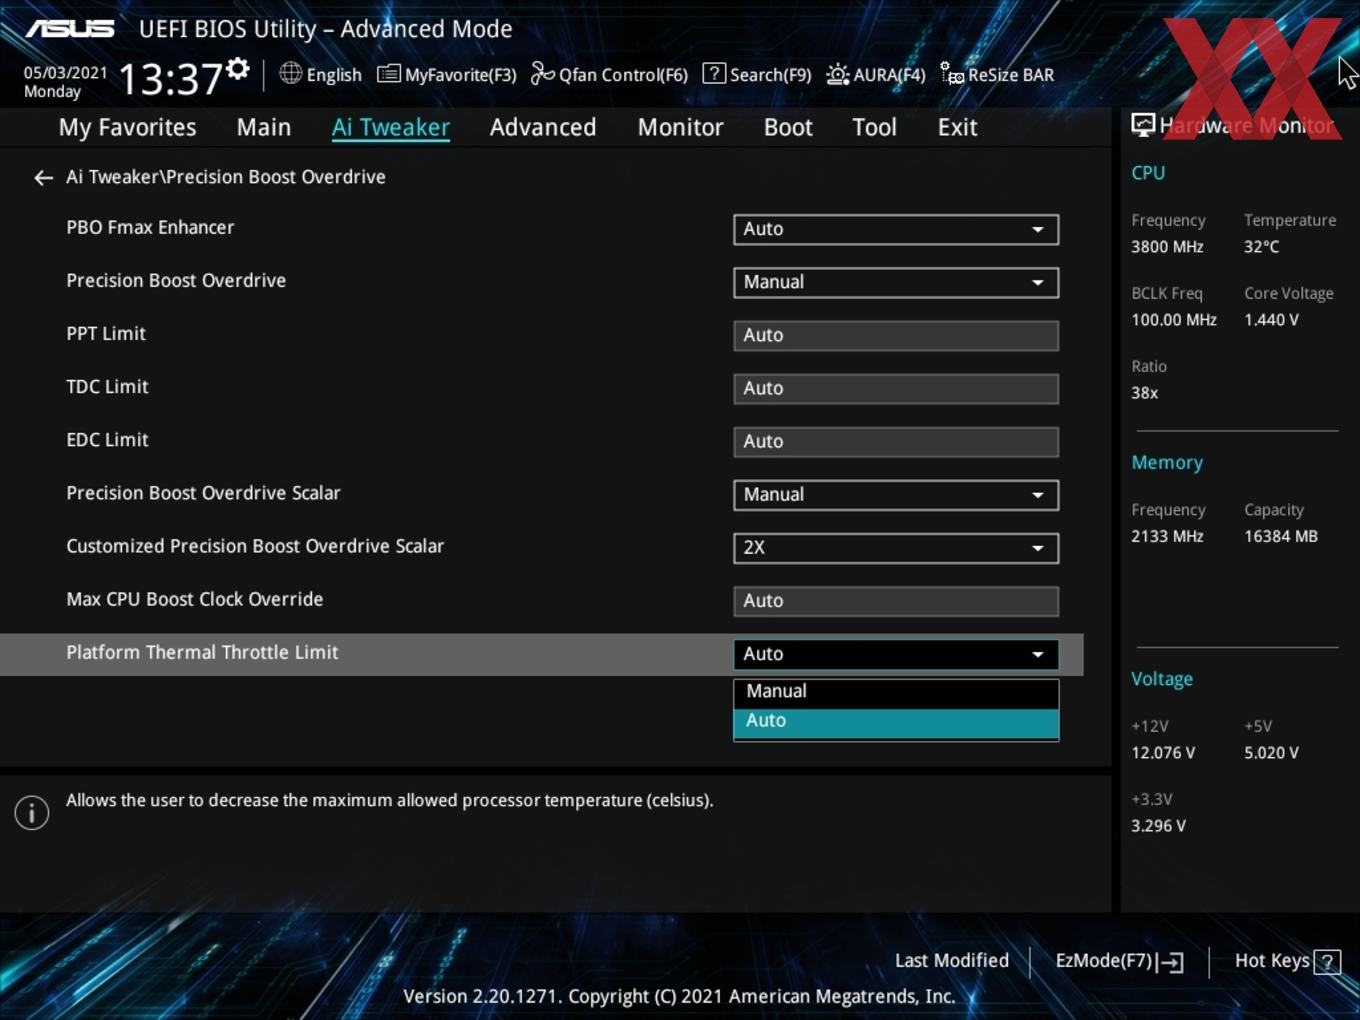The width and height of the screenshot is (1360, 1020).
Task: Click the 16384 MB capacity value
Action: (1281, 536)
